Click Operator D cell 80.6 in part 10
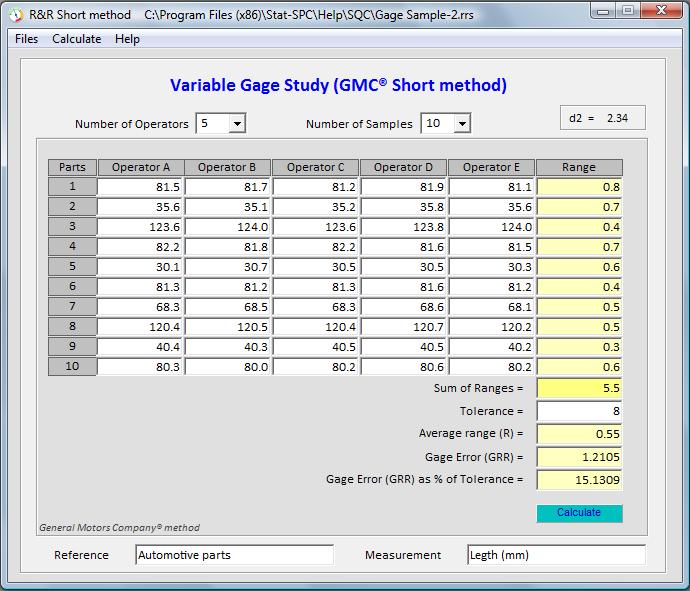The height and width of the screenshot is (591, 690). (x=404, y=367)
